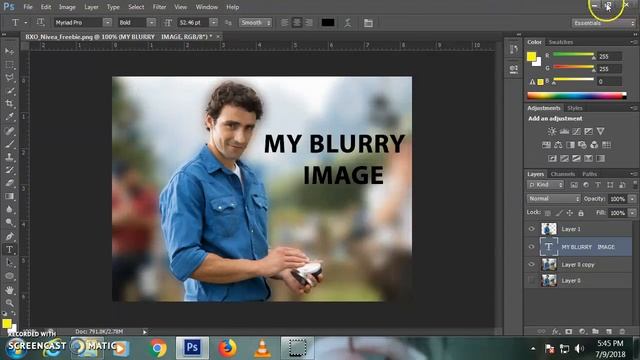Select the Crop tool
Image resolution: width=640 pixels, height=360 pixels.
pyautogui.click(x=9, y=104)
